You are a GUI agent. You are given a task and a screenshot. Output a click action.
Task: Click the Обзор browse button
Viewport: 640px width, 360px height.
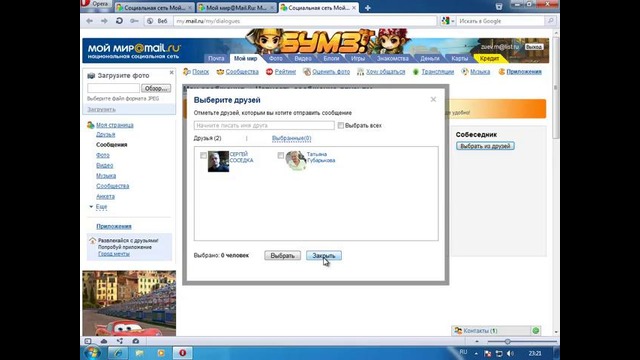pyautogui.click(x=156, y=88)
